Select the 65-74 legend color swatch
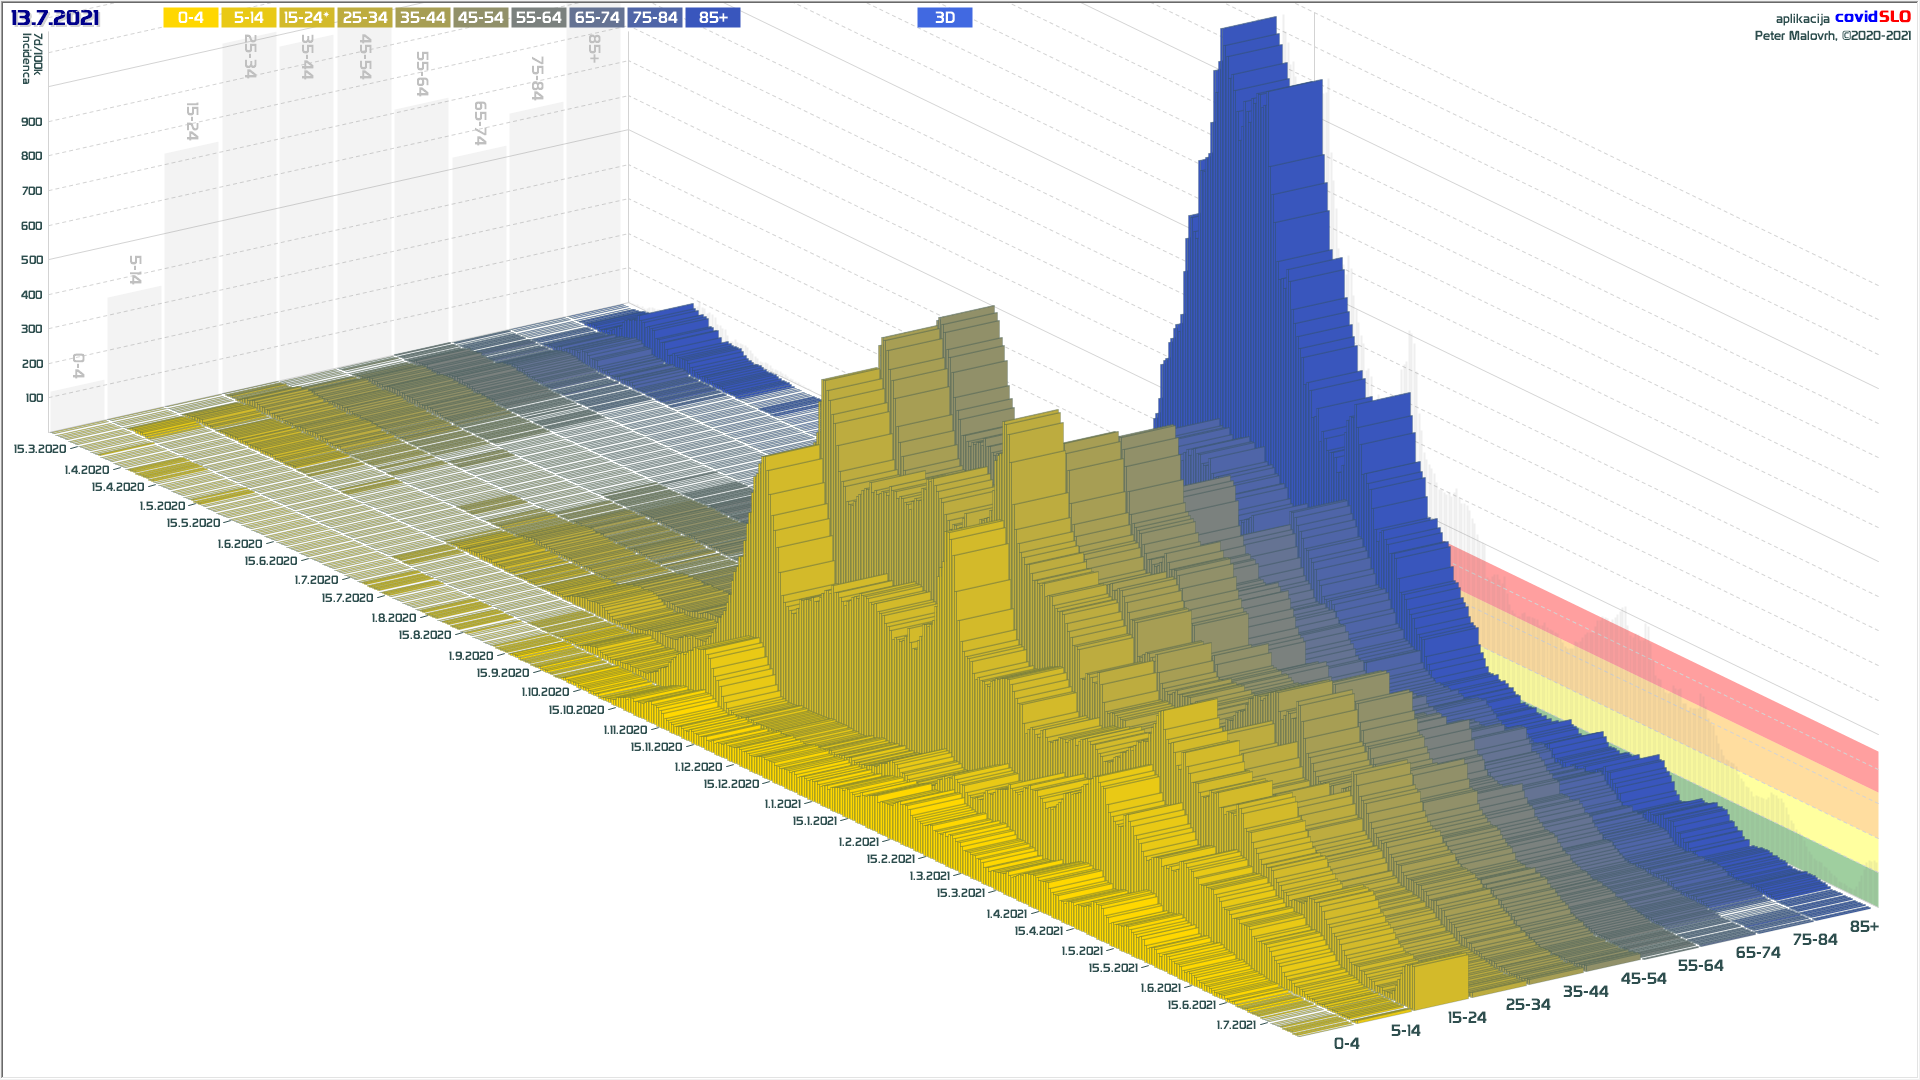This screenshot has height=1080, width=1920. click(597, 18)
